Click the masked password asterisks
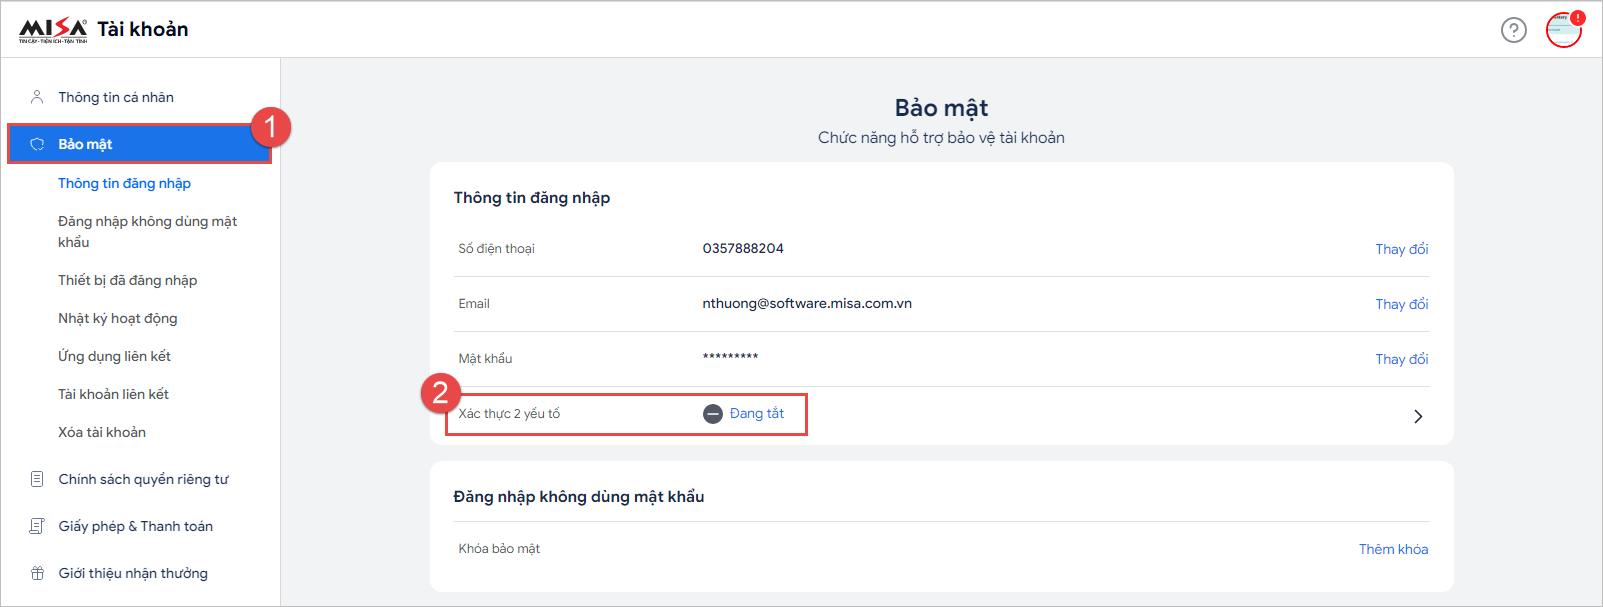 tap(730, 357)
